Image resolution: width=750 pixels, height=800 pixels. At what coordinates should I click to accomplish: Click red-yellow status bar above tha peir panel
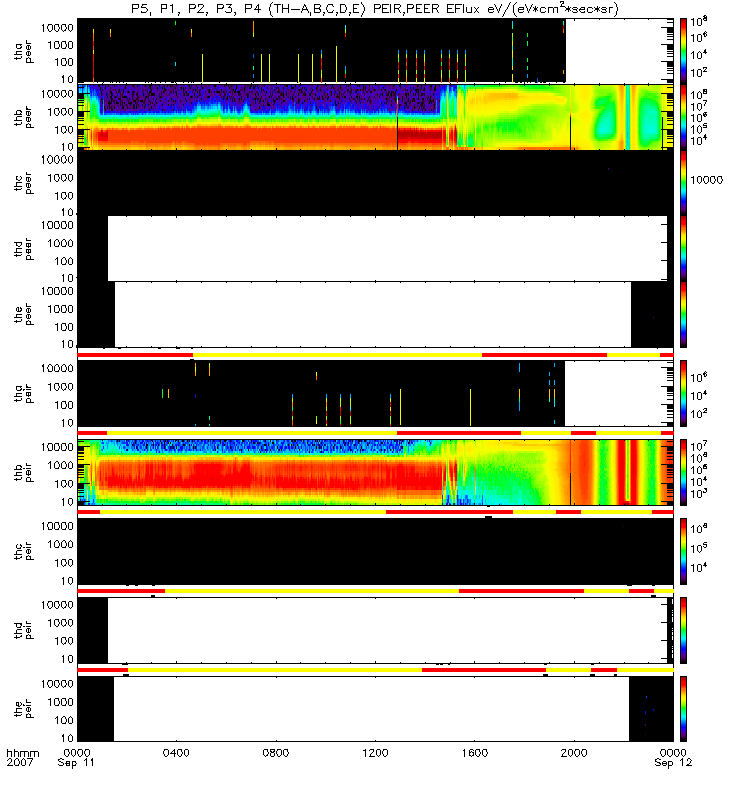375,355
